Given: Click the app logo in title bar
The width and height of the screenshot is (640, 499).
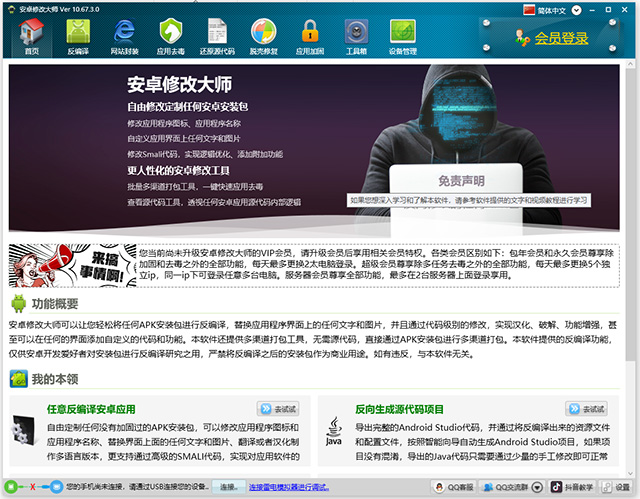Looking at the screenshot, I should click(x=11, y=9).
